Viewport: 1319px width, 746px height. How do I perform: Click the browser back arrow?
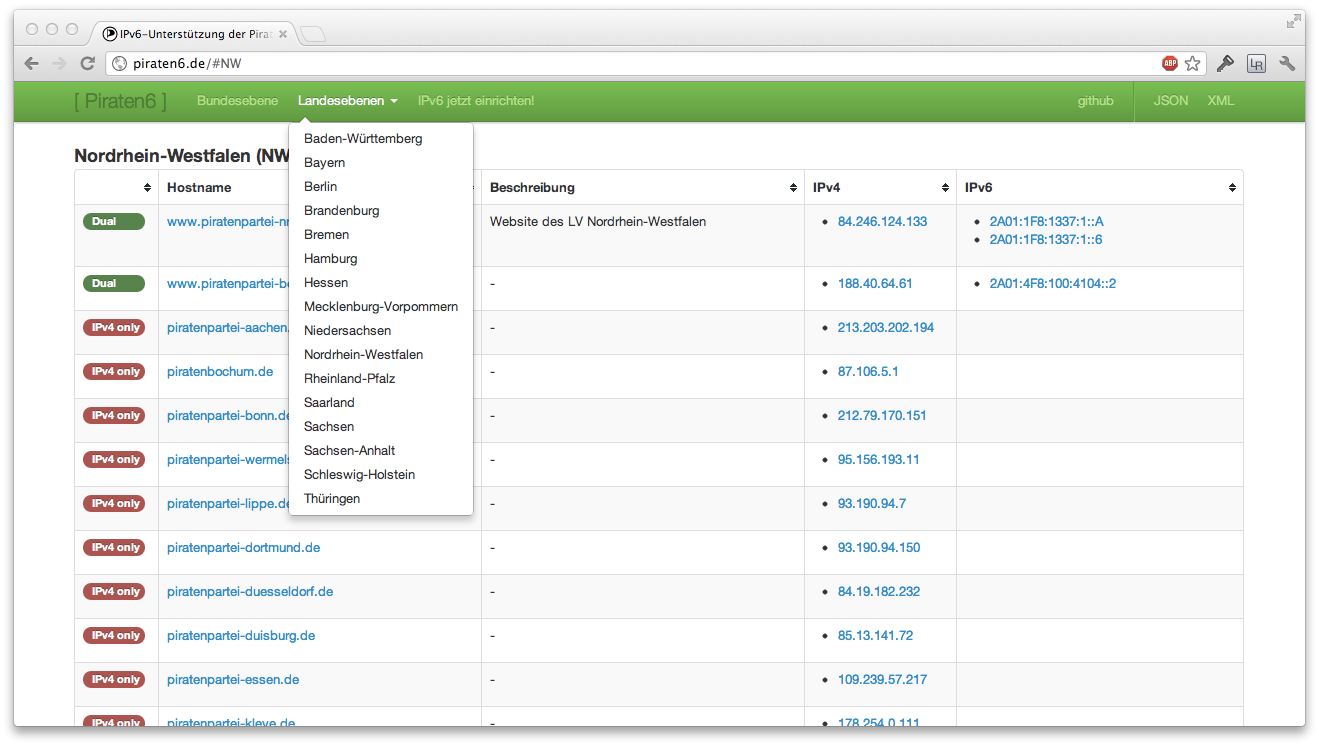click(32, 63)
